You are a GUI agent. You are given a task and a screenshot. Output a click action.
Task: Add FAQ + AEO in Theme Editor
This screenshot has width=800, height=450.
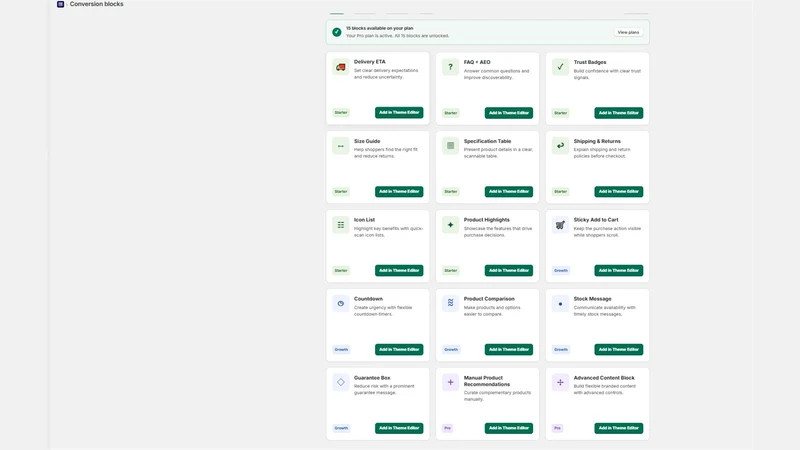tap(509, 113)
